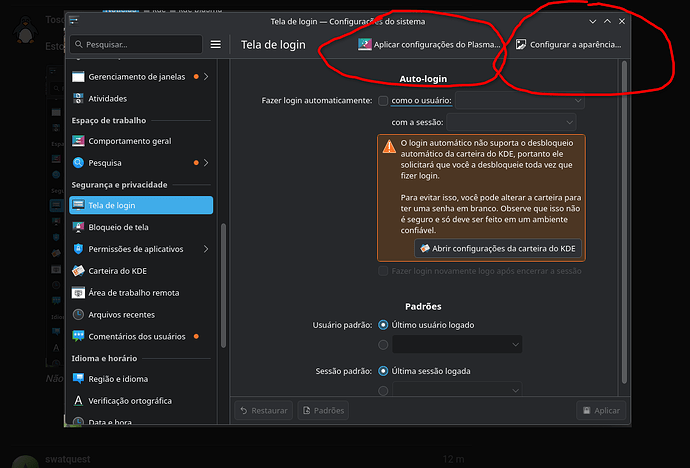Click Abrir configurações da carteira do KDE
Image resolution: width=690 pixels, height=468 pixels.
pyautogui.click(x=497, y=248)
